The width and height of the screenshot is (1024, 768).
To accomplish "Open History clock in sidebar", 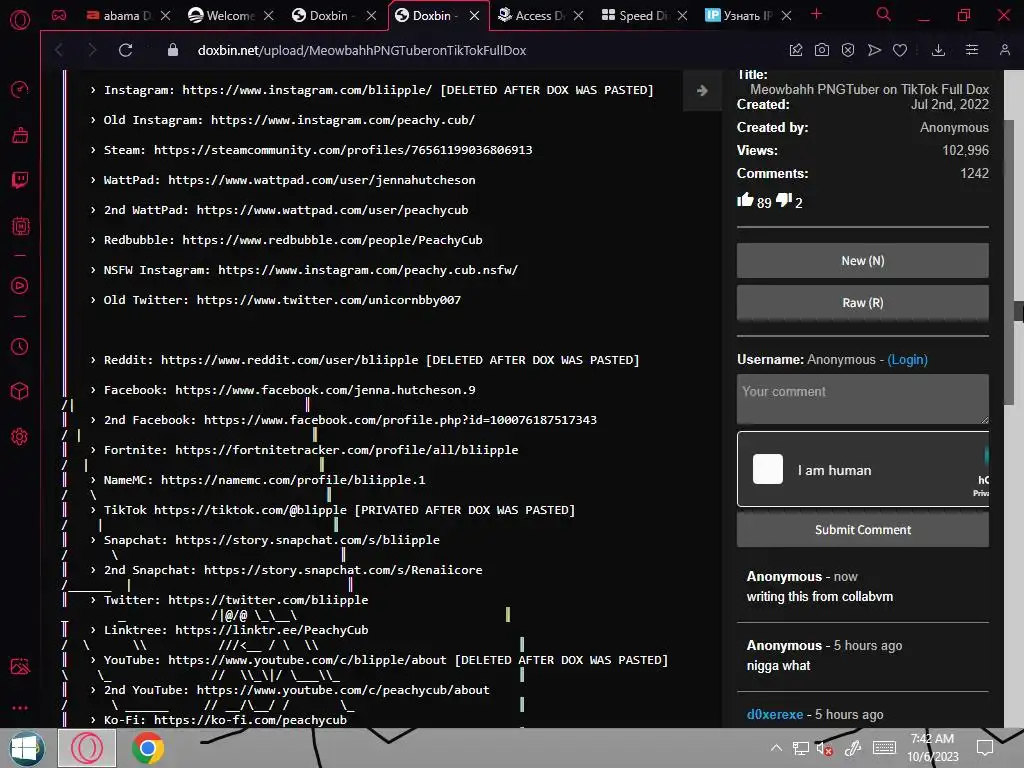I will click(20, 346).
